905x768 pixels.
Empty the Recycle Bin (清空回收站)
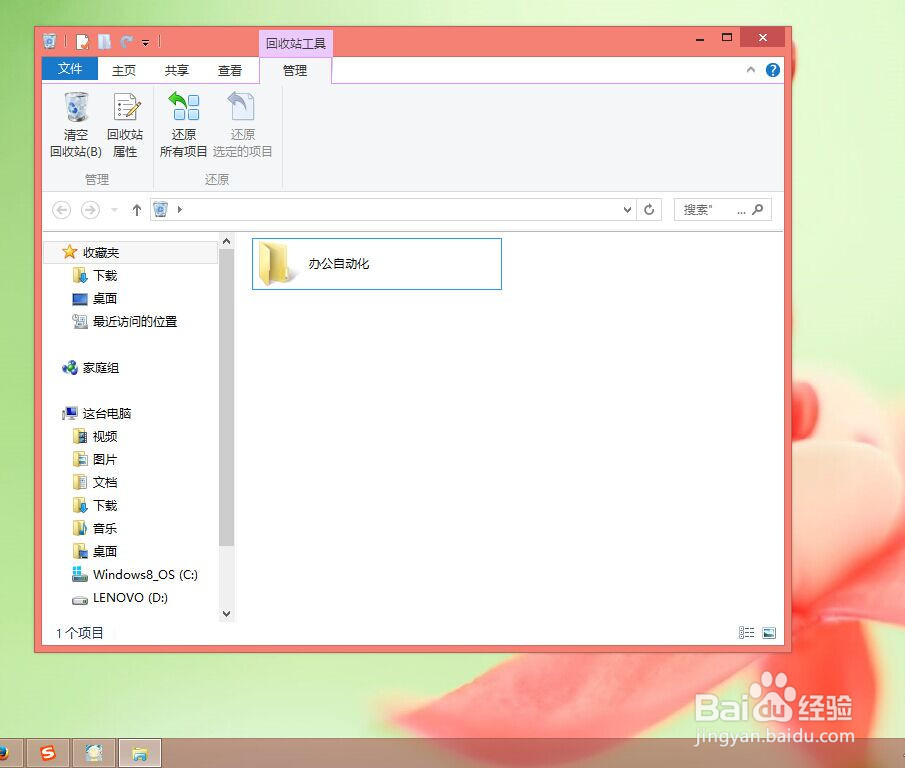pyautogui.click(x=76, y=125)
